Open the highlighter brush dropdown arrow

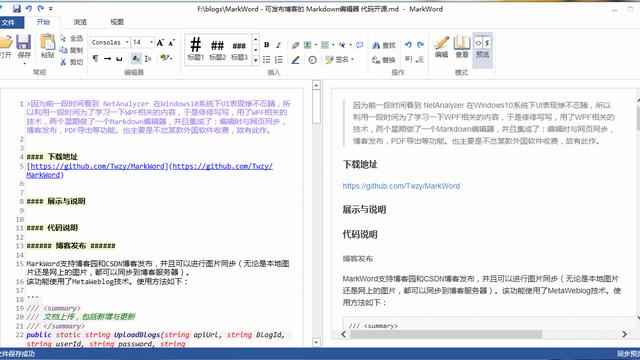point(171,58)
